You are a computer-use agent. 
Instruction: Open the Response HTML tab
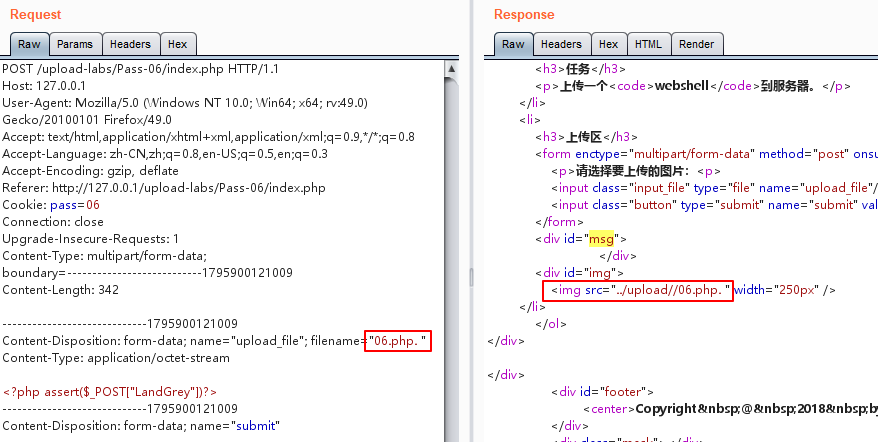(x=648, y=44)
